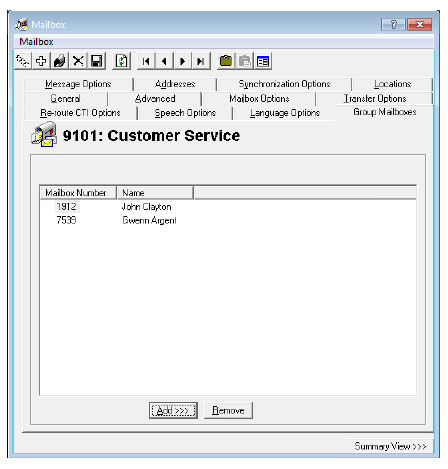Jump to the last record arrow
Screen dimensions: 448x469
201,61
